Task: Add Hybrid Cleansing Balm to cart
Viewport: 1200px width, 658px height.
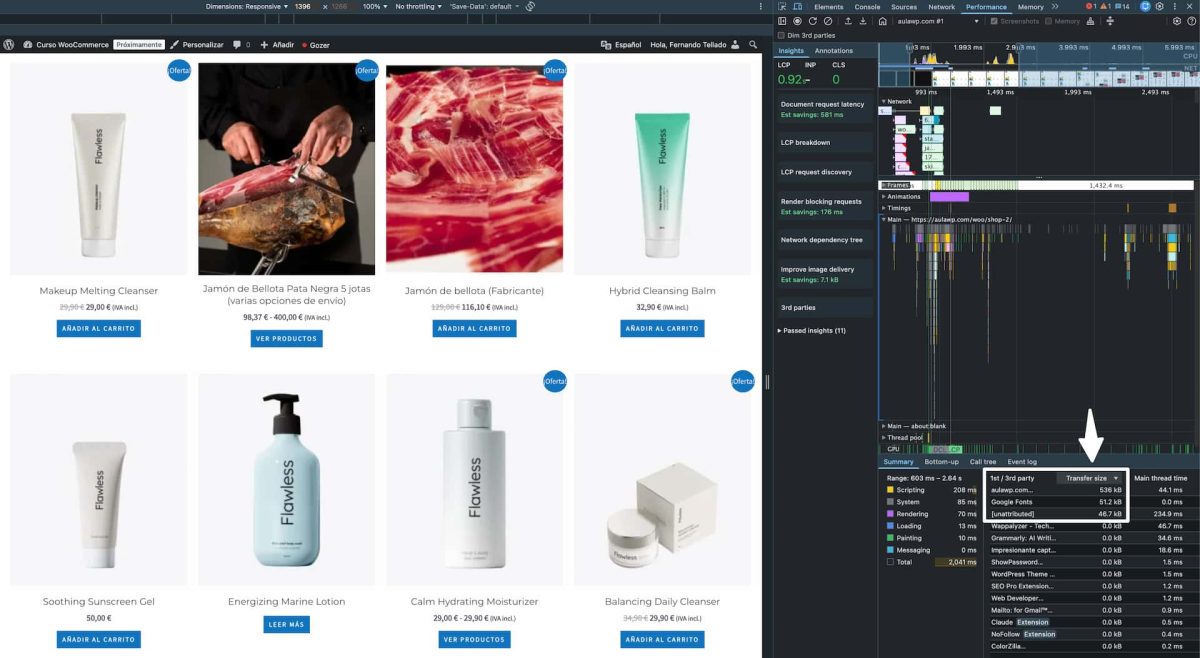Action: click(x=662, y=328)
